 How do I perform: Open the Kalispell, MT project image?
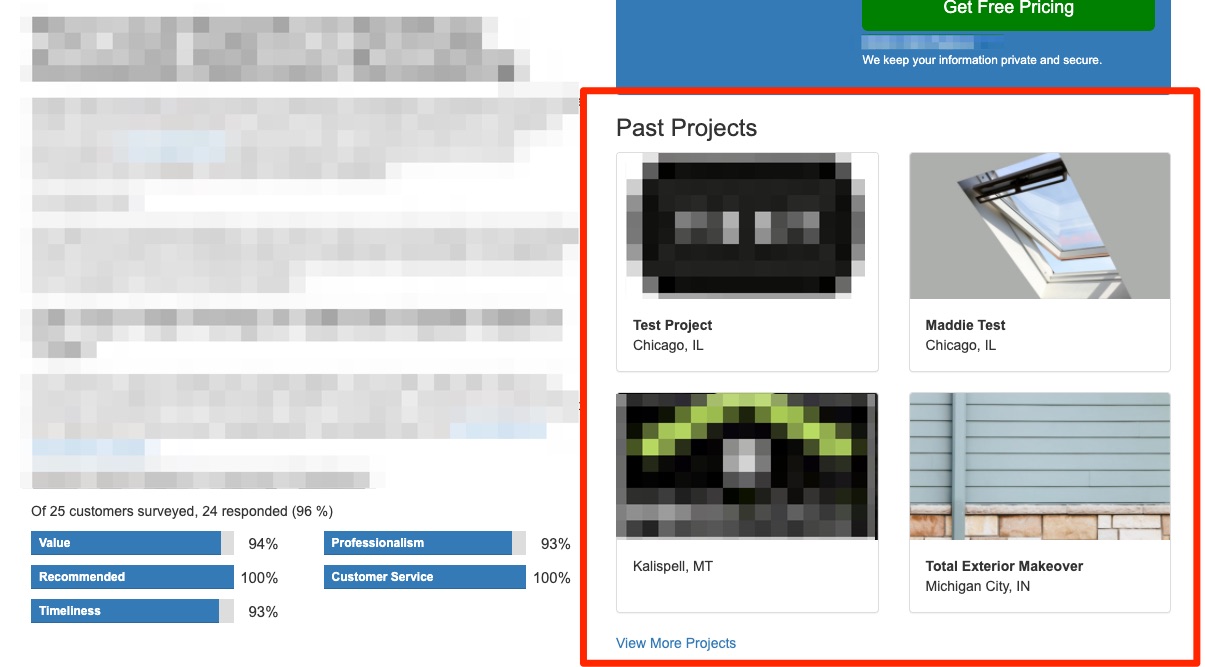point(747,466)
